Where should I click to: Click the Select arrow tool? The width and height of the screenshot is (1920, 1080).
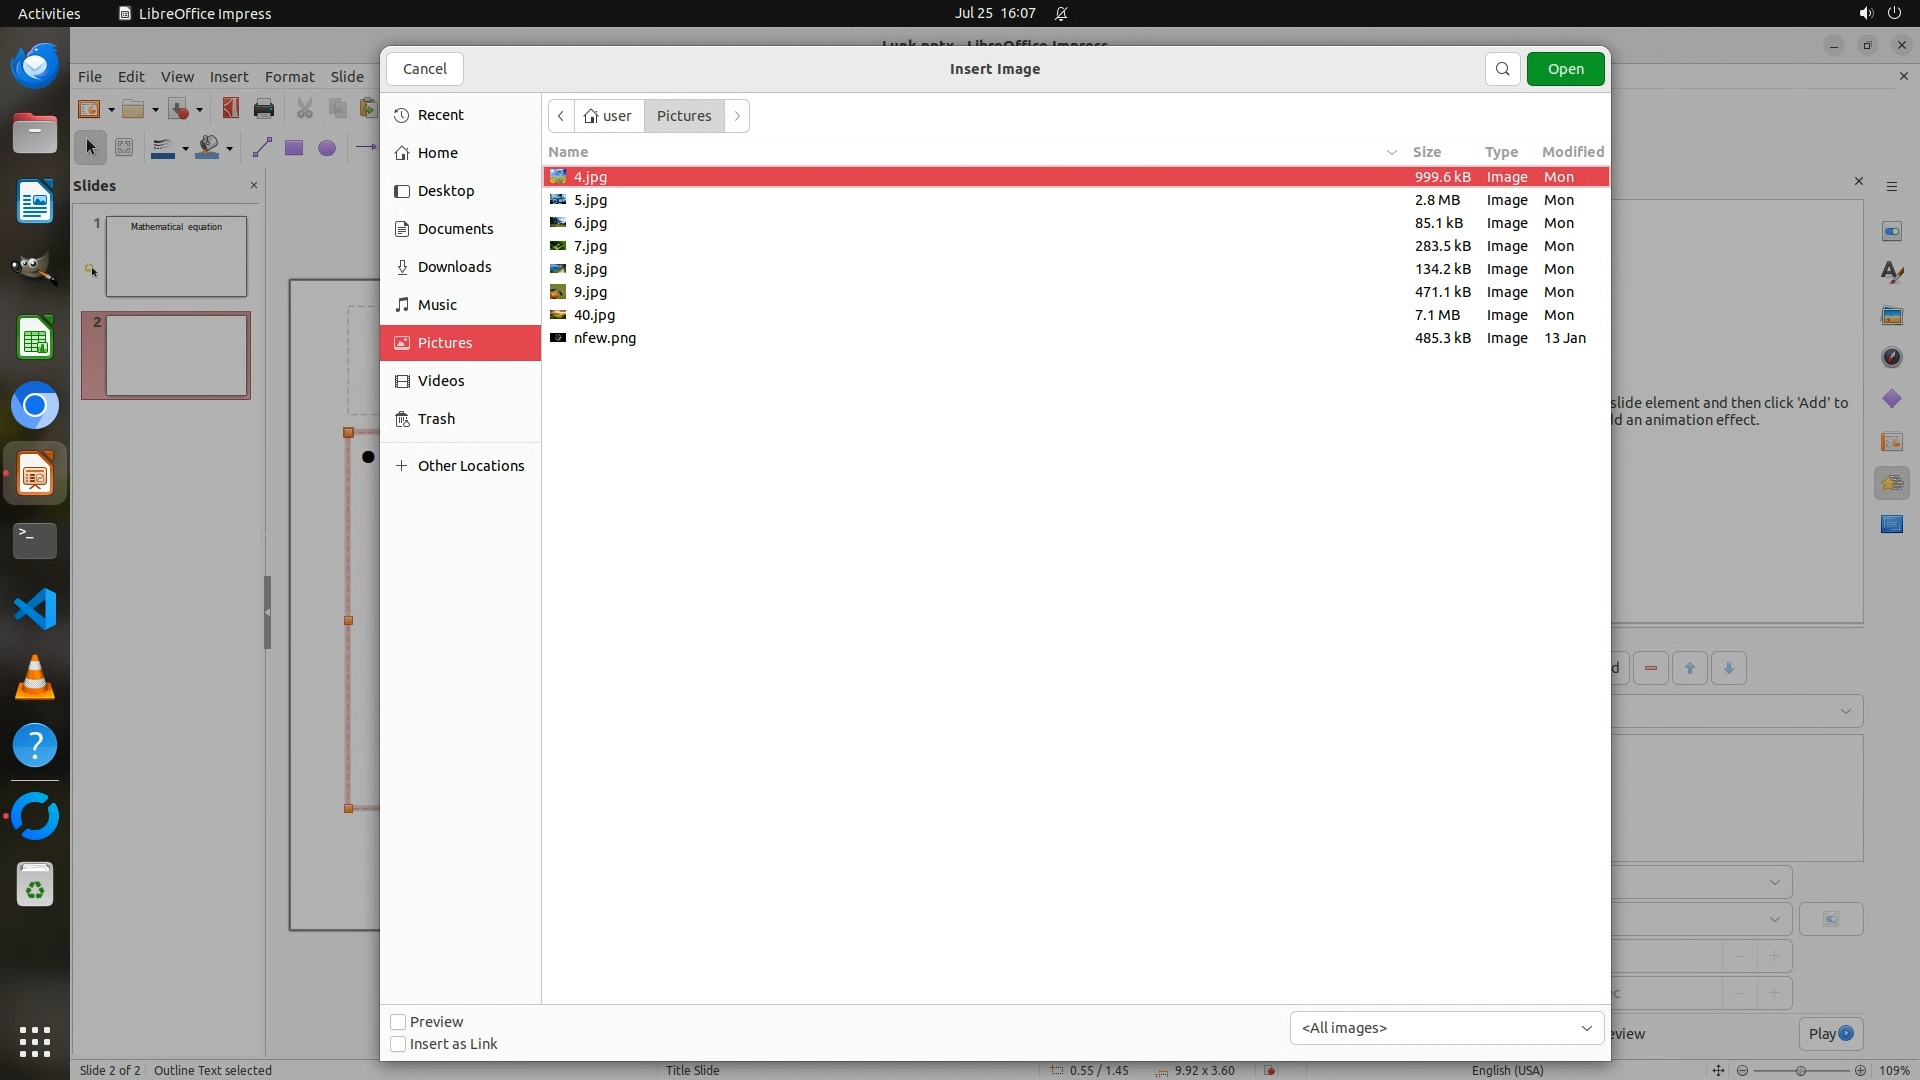point(90,148)
